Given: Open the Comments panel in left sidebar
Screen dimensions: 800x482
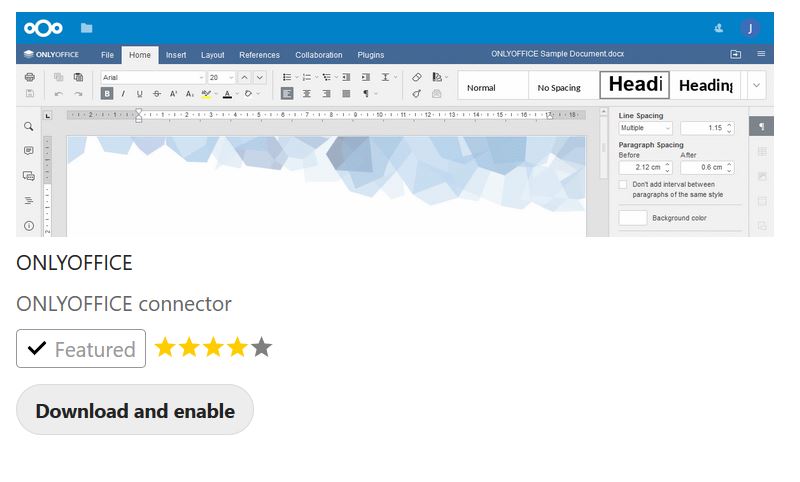Looking at the screenshot, I should pos(29,151).
